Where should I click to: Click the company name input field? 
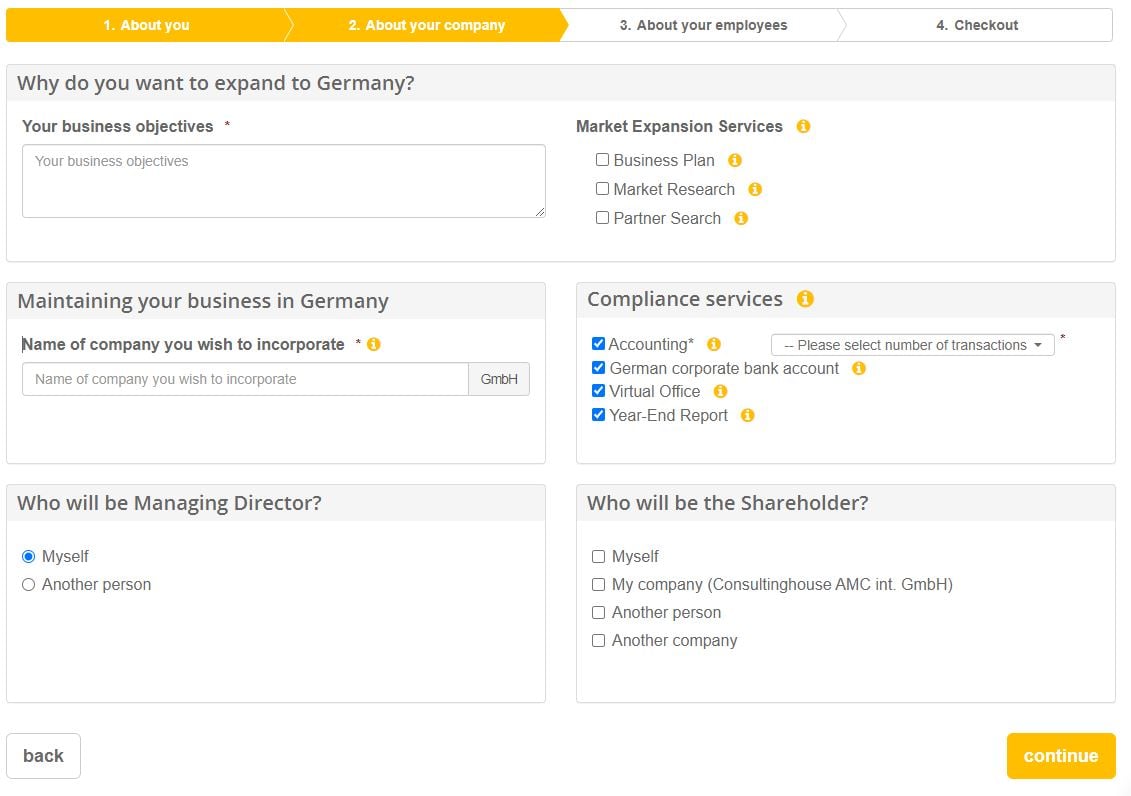click(x=245, y=379)
